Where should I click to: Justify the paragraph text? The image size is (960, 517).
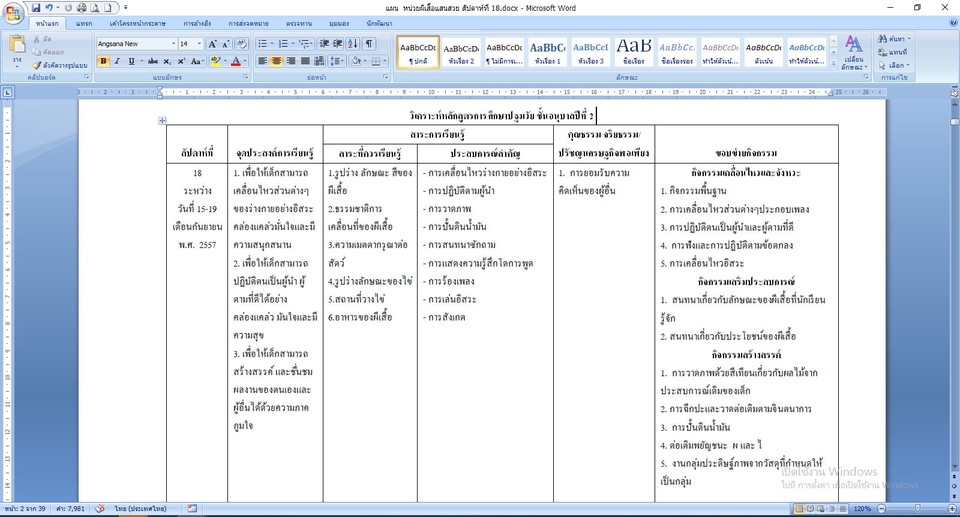click(x=305, y=61)
